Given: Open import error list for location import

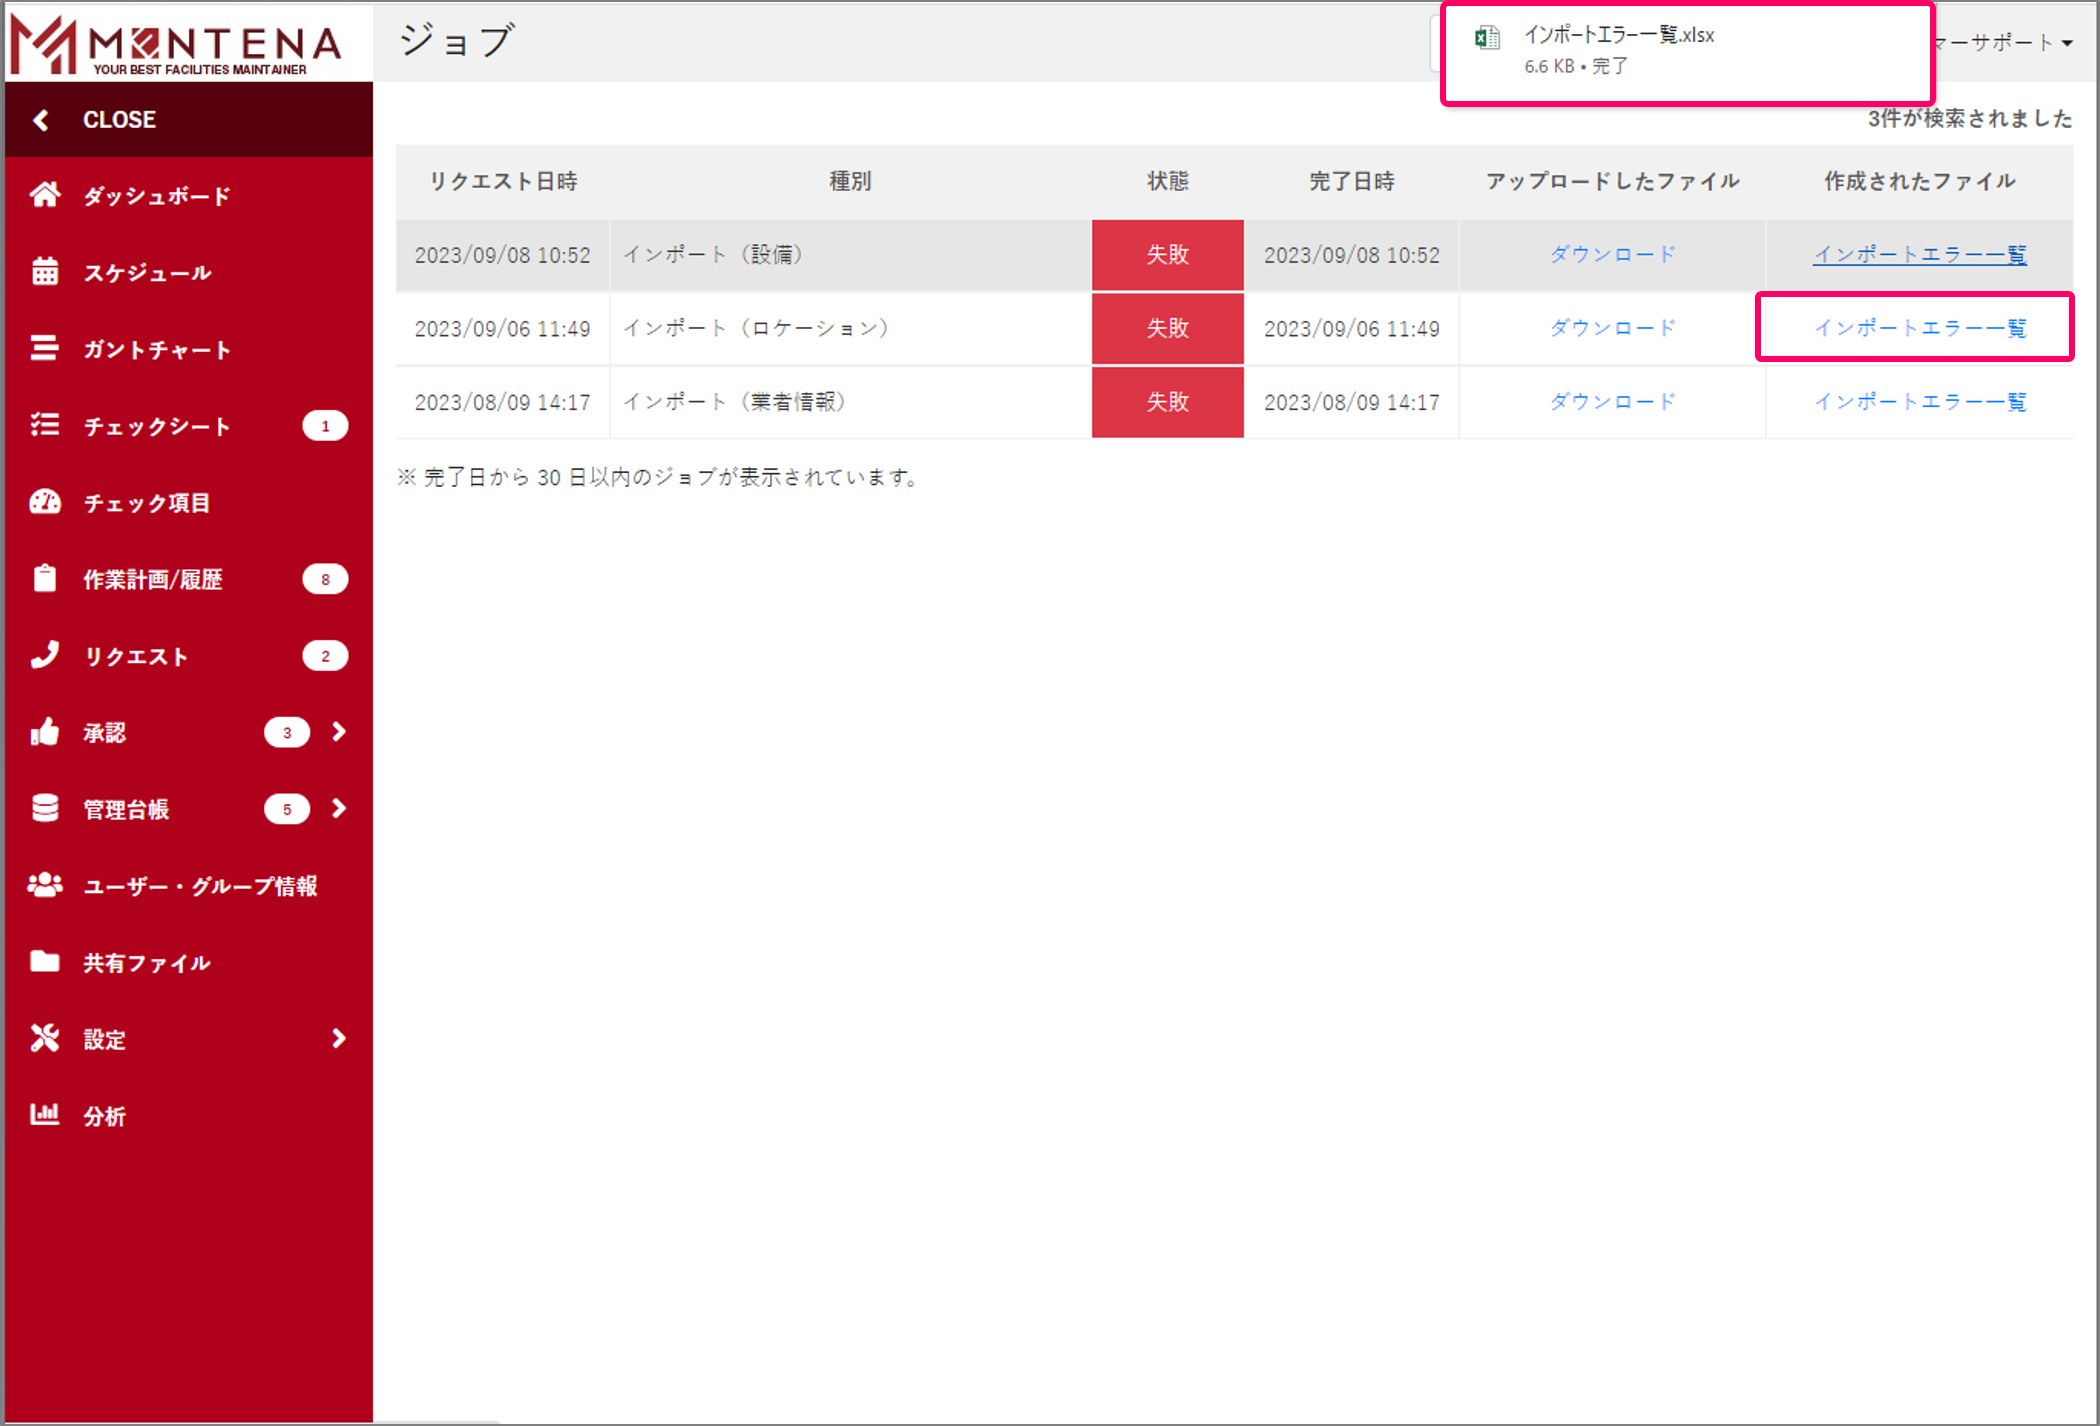Looking at the screenshot, I should [x=1919, y=328].
